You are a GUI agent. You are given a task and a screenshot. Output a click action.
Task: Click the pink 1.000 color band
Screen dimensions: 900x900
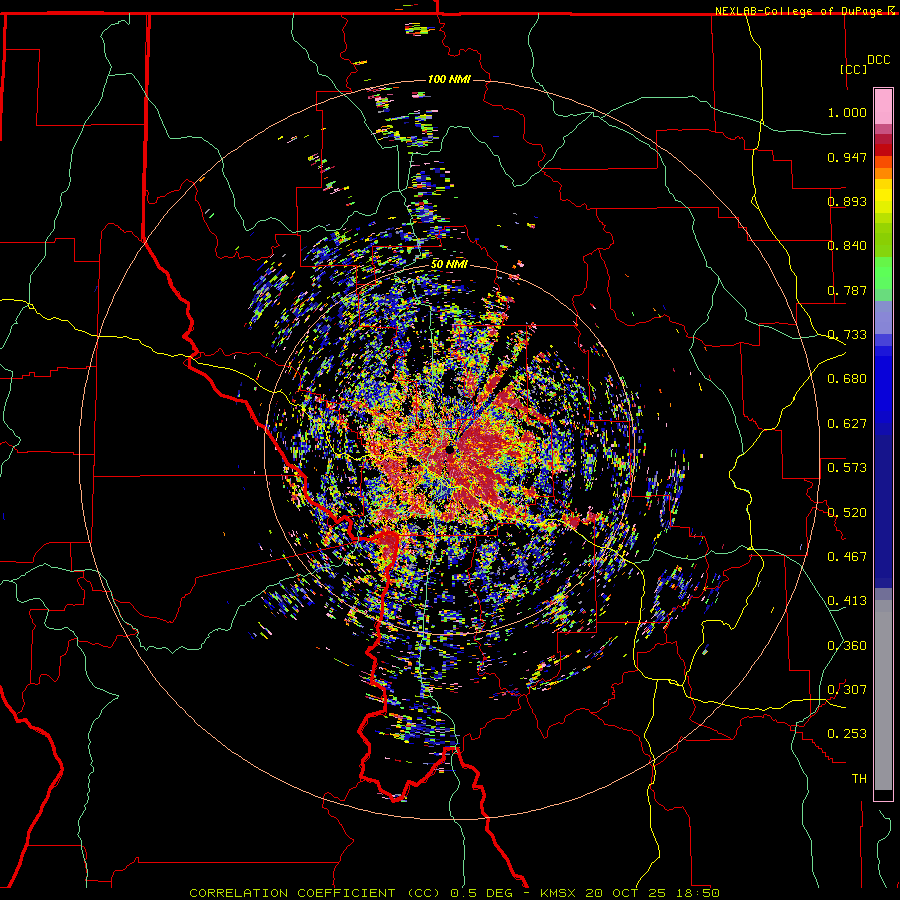pyautogui.click(x=883, y=107)
